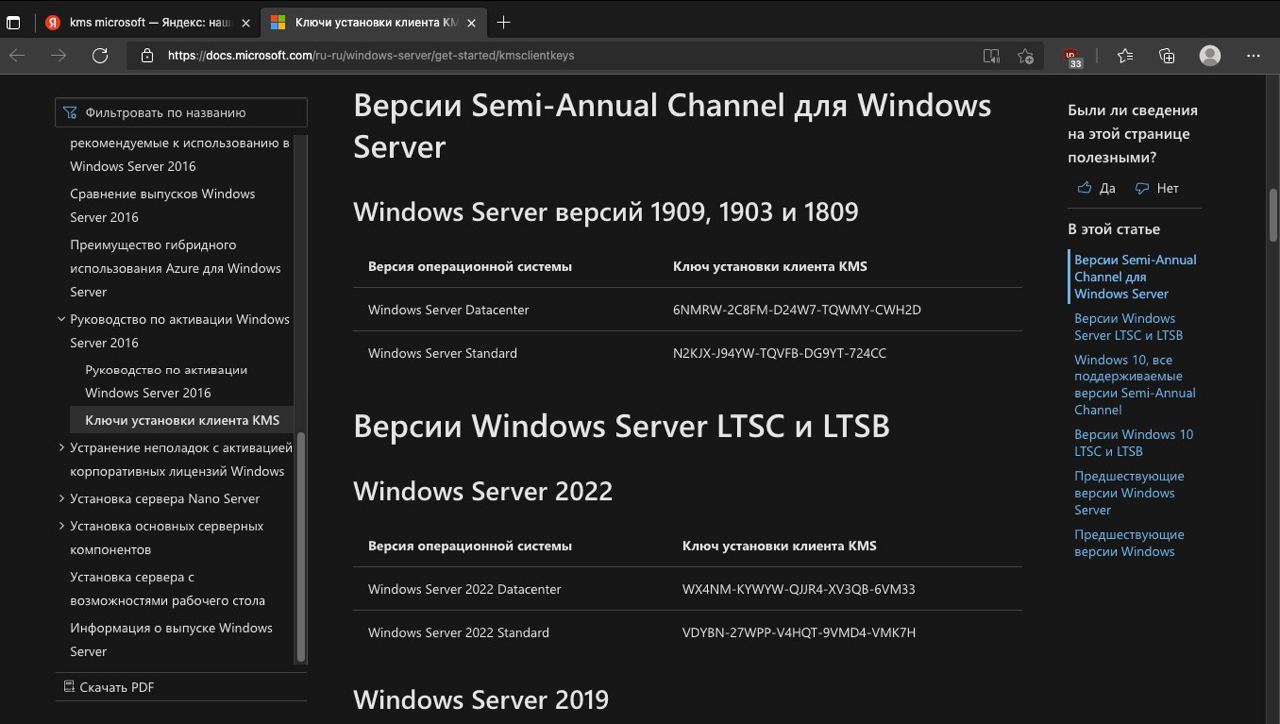
Task: Click key VDYBN-27WPP-V4HQT-9VMD4-VMK7H
Action: [798, 633]
